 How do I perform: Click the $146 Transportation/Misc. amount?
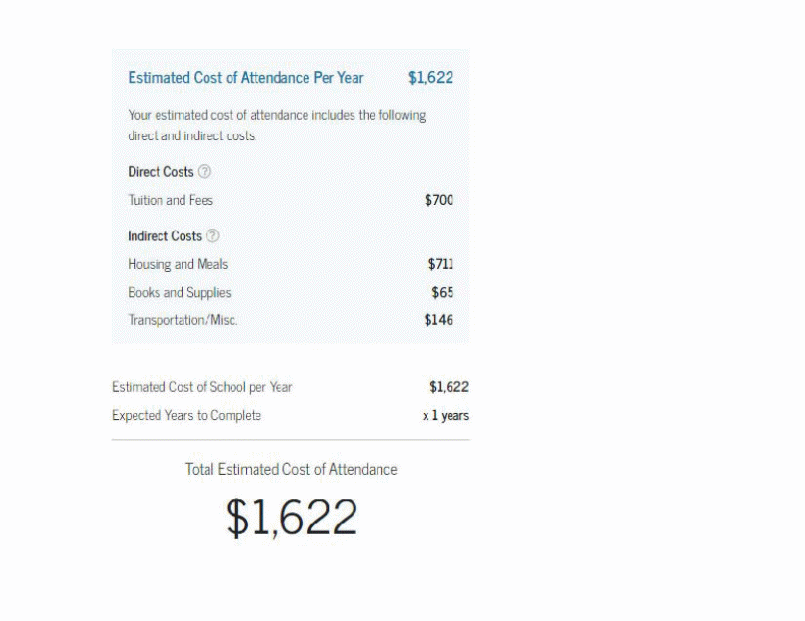(x=439, y=320)
